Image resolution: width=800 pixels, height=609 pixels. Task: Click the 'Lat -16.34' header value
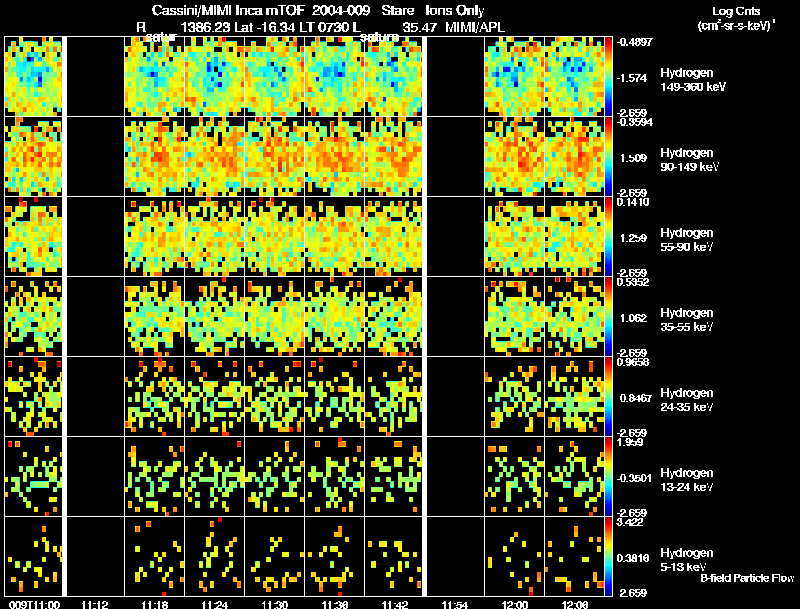tap(265, 27)
